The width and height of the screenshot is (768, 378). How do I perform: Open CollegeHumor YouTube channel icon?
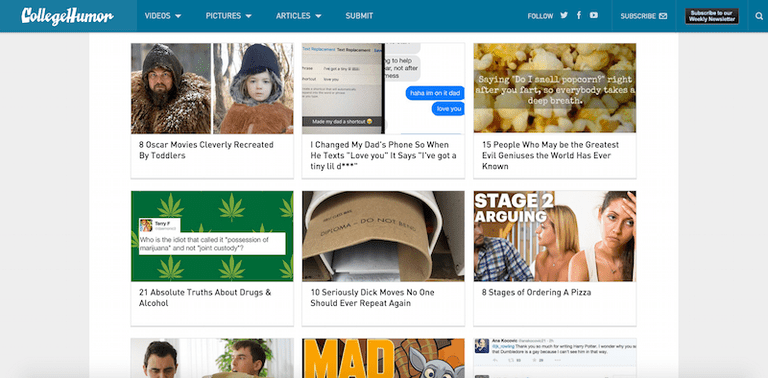point(594,15)
